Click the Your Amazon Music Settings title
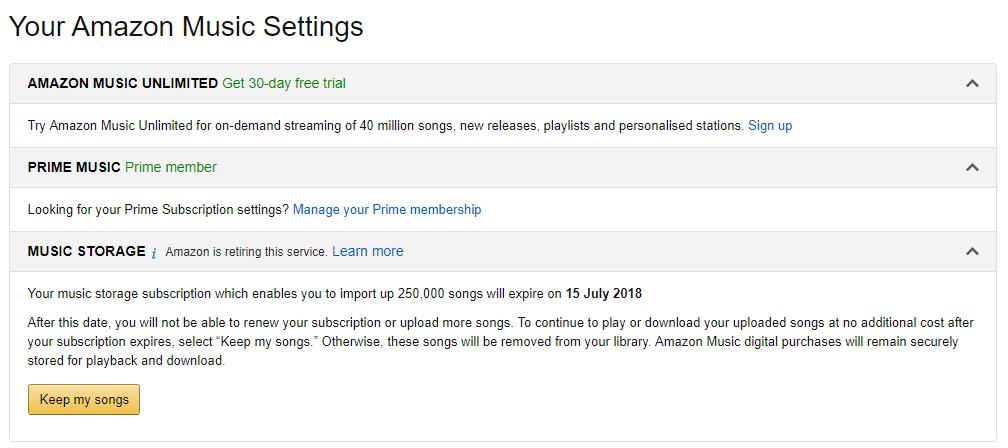Screen dimensions: 1008x448 click(x=186, y=27)
